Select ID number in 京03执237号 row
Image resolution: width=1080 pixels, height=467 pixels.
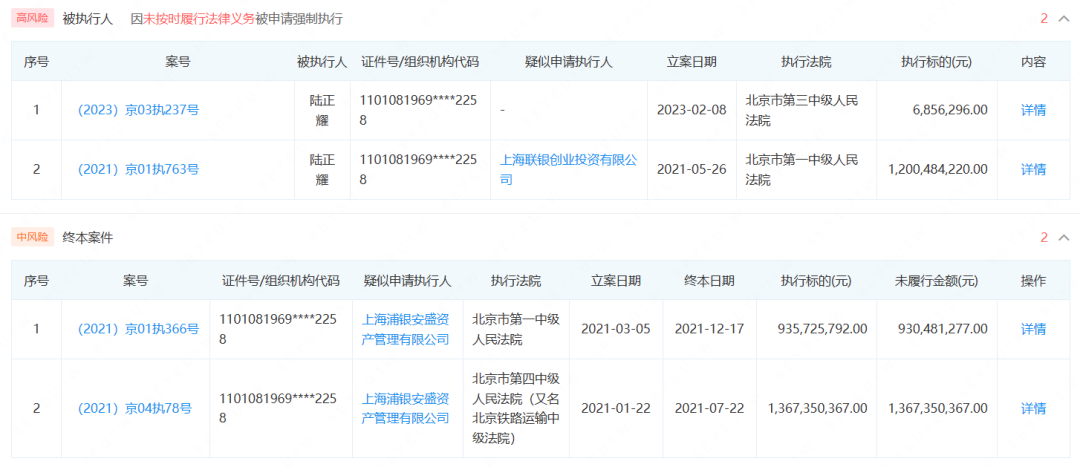click(418, 110)
